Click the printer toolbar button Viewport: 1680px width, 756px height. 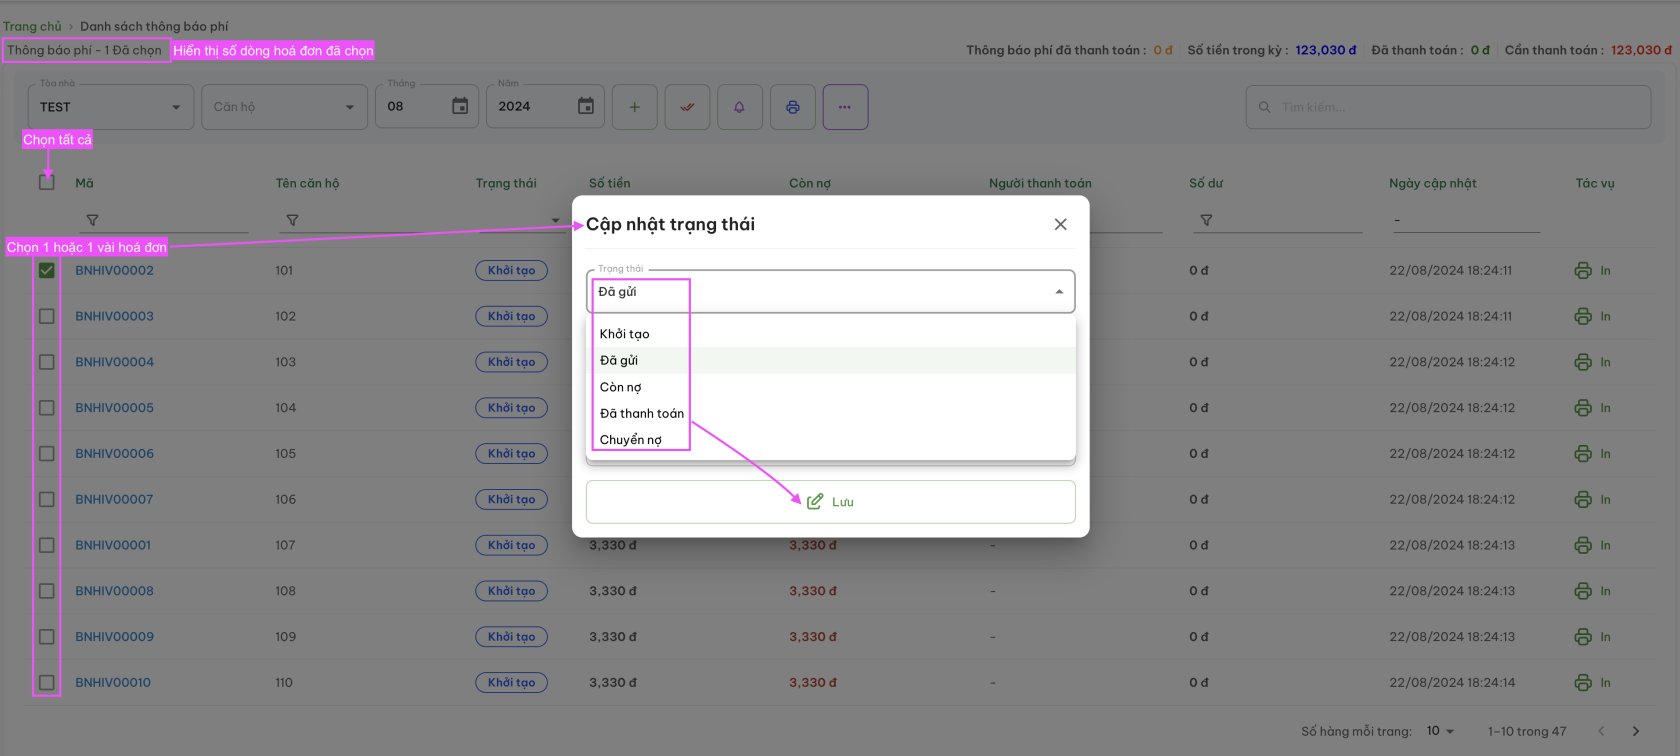[793, 107]
